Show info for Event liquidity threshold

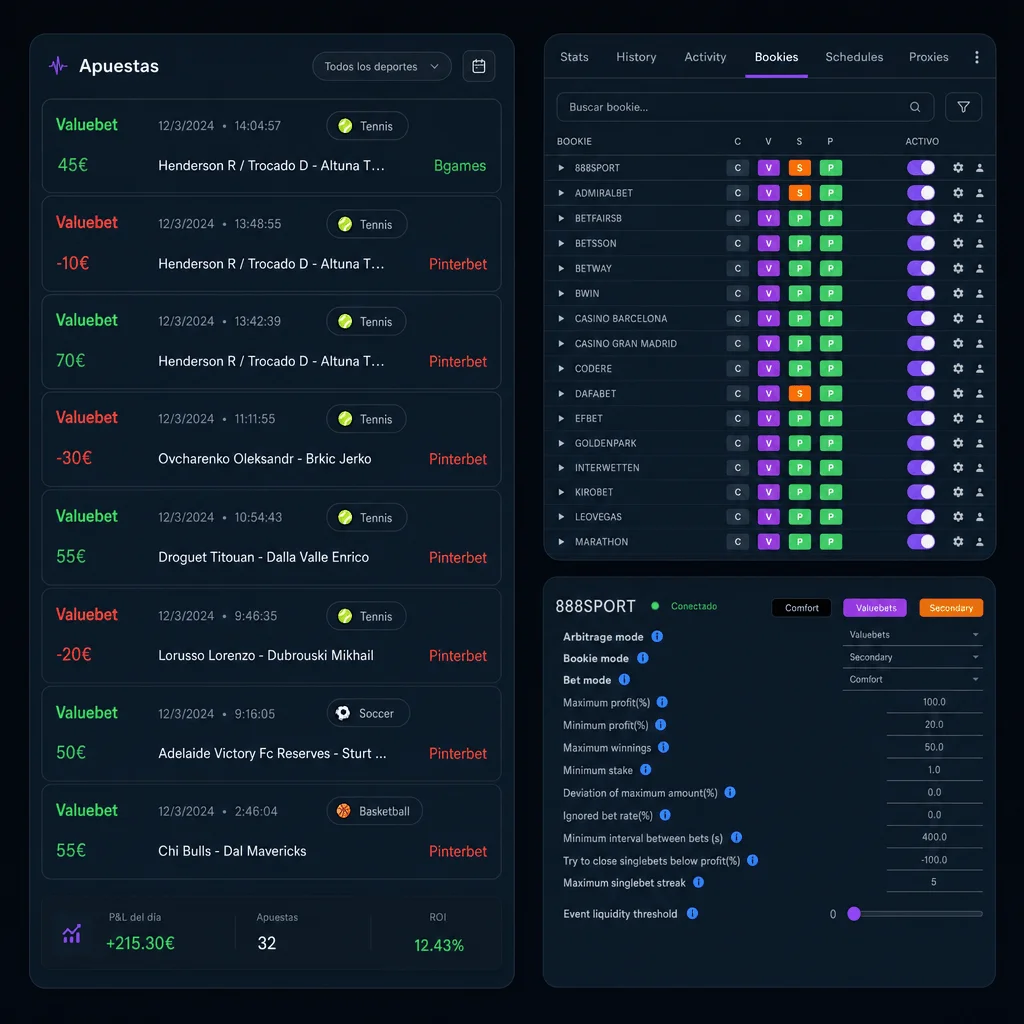click(692, 913)
